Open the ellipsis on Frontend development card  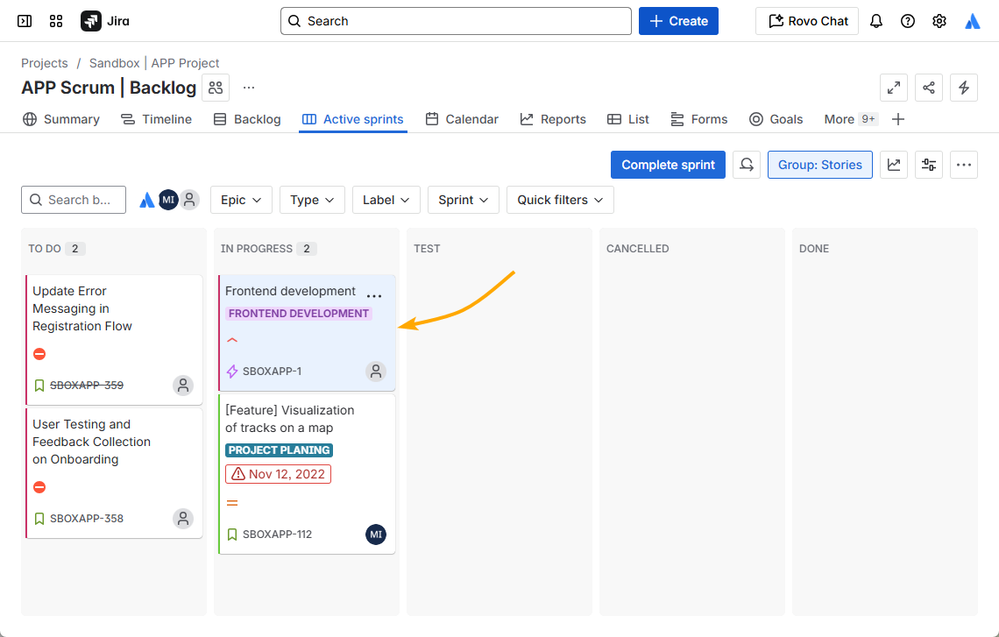(375, 296)
